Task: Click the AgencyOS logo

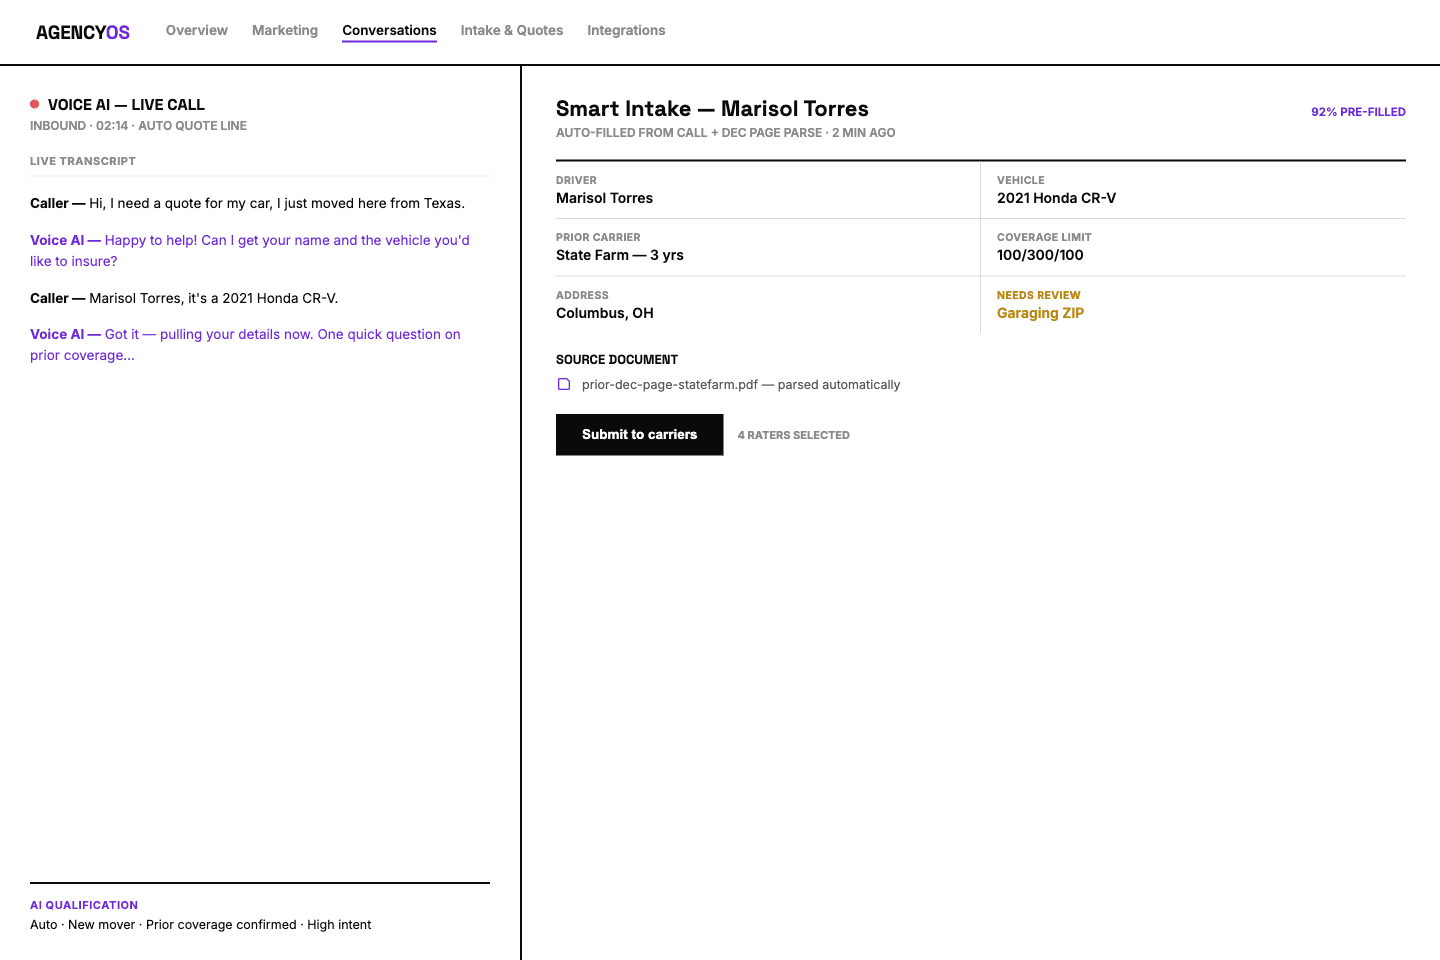Action: (83, 32)
